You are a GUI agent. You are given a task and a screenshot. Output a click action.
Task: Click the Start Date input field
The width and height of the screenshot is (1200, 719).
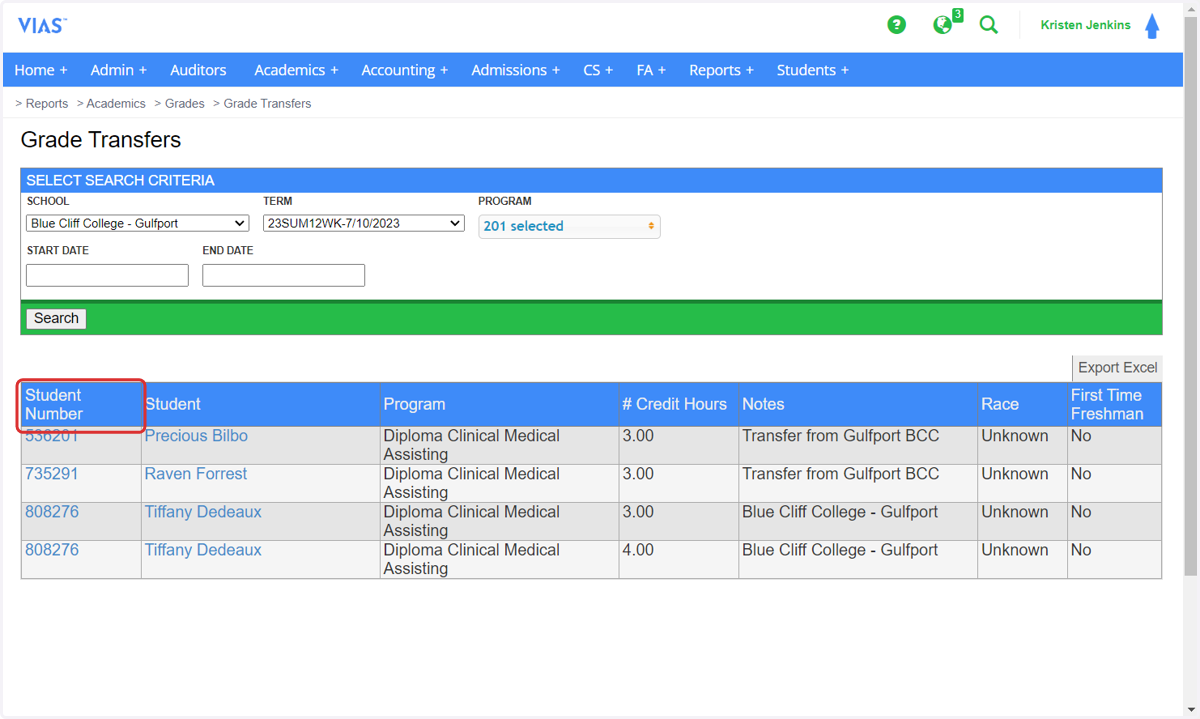tap(107, 275)
